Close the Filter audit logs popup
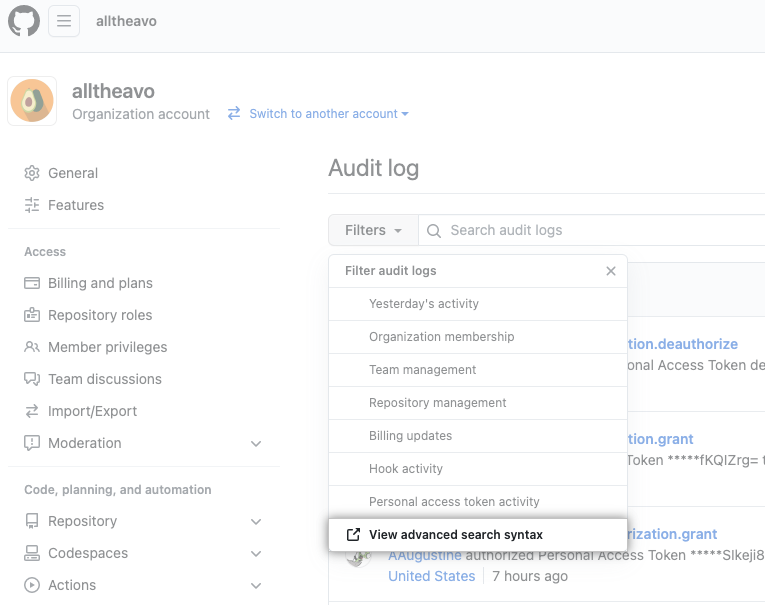 coord(611,271)
